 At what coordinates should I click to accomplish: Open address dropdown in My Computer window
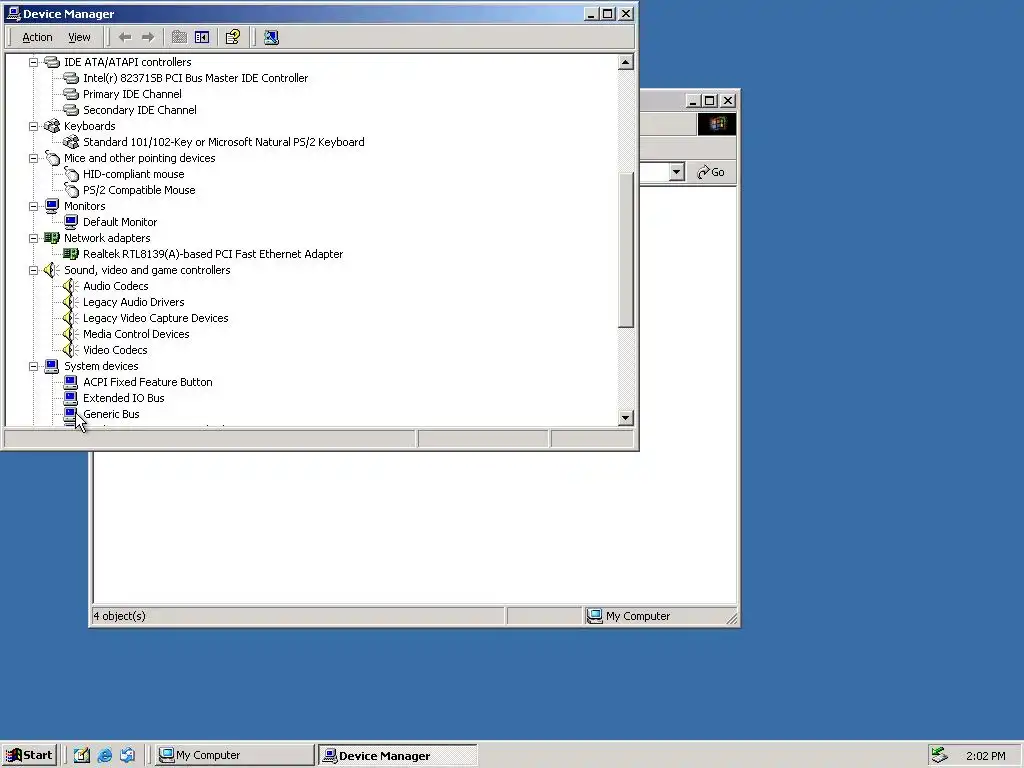677,172
